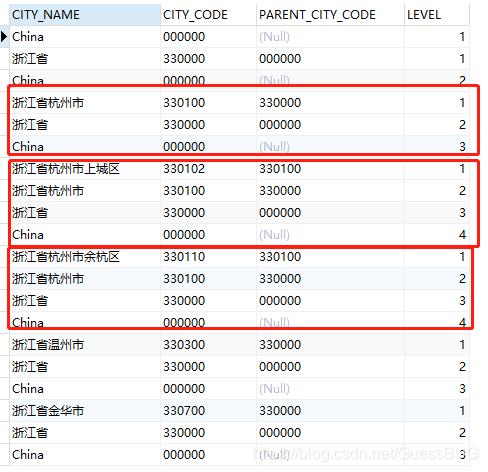Click the 浙江省杭州市 name cell with LEVEL 1
Viewport: 488px width, 472px height.
[x=85, y=103]
